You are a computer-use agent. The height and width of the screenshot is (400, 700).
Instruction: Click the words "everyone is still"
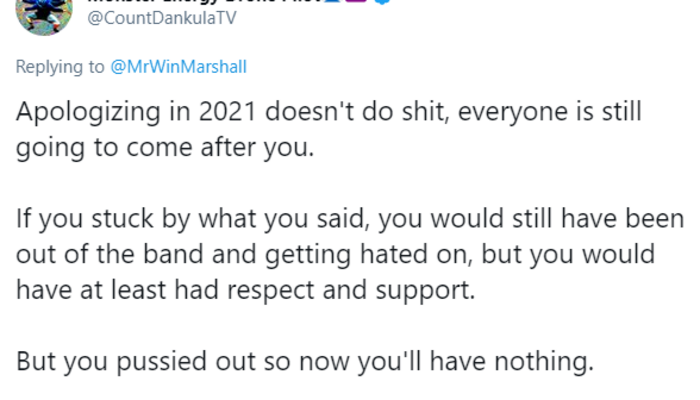tap(566, 112)
